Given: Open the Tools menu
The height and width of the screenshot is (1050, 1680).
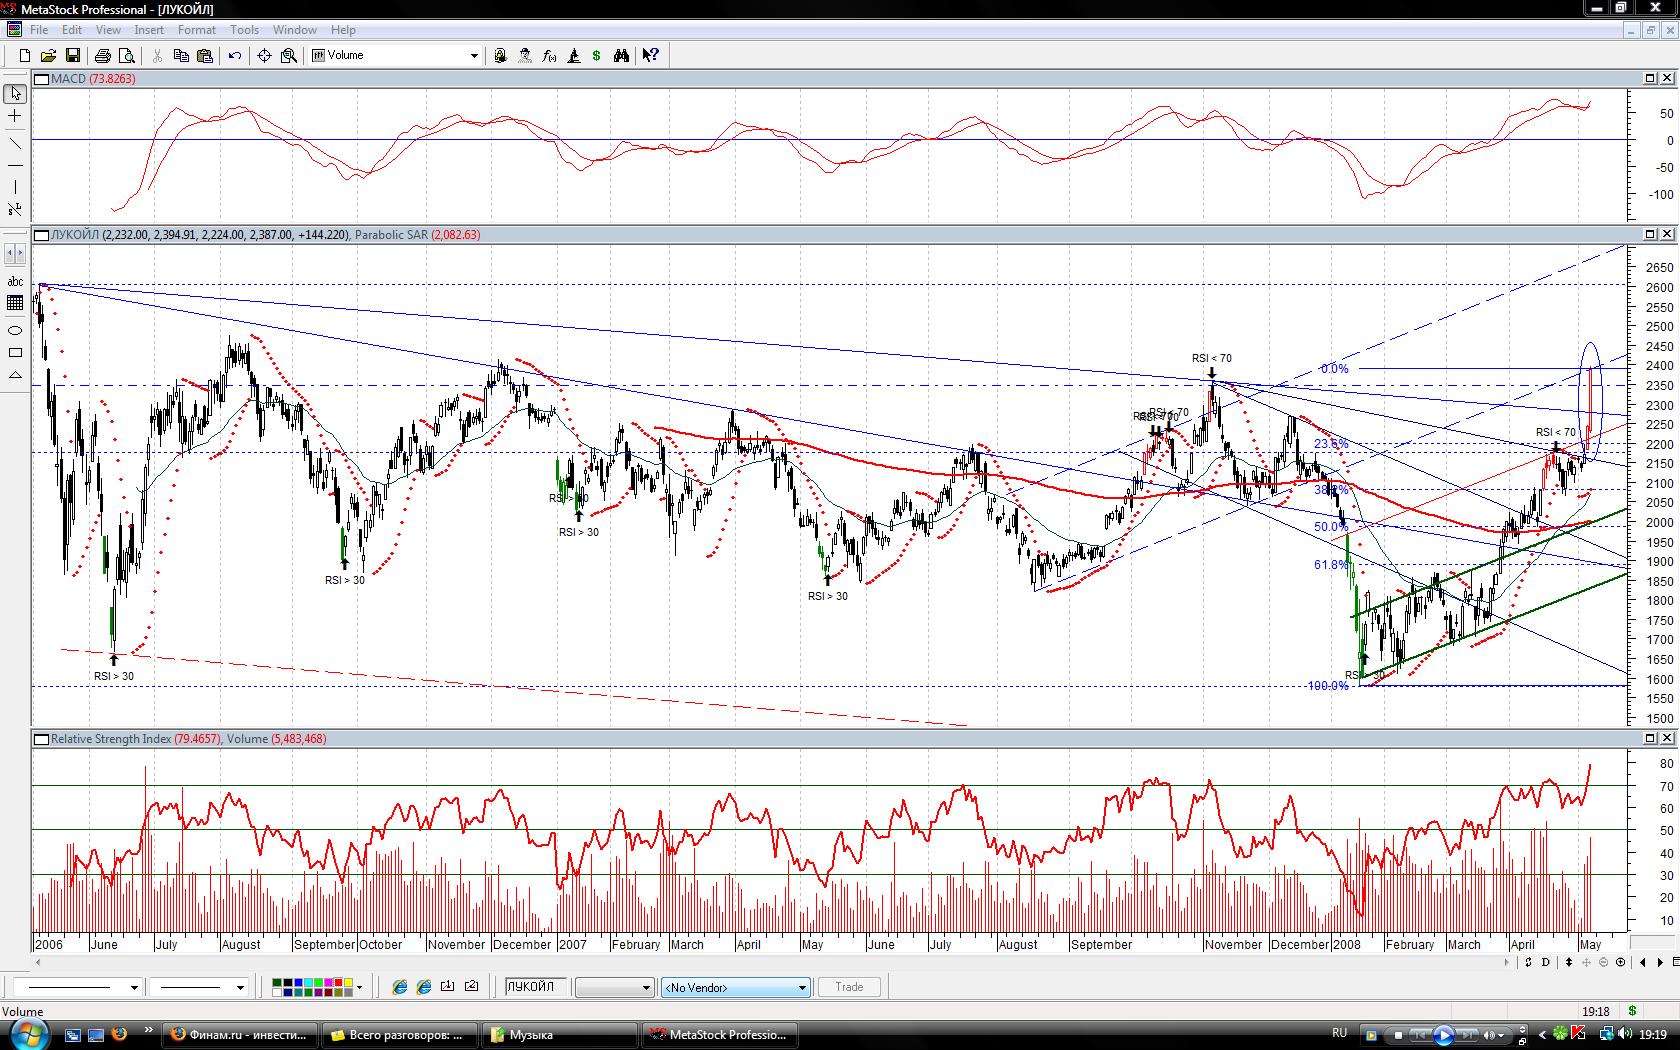Looking at the screenshot, I should point(244,30).
